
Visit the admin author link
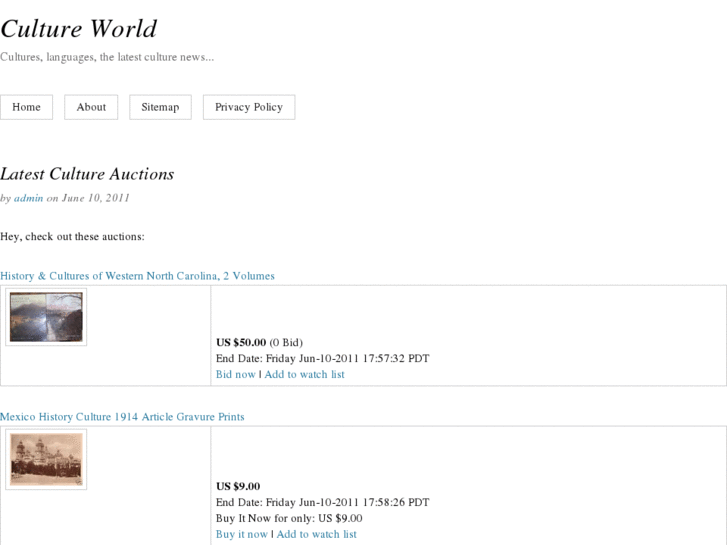point(28,198)
